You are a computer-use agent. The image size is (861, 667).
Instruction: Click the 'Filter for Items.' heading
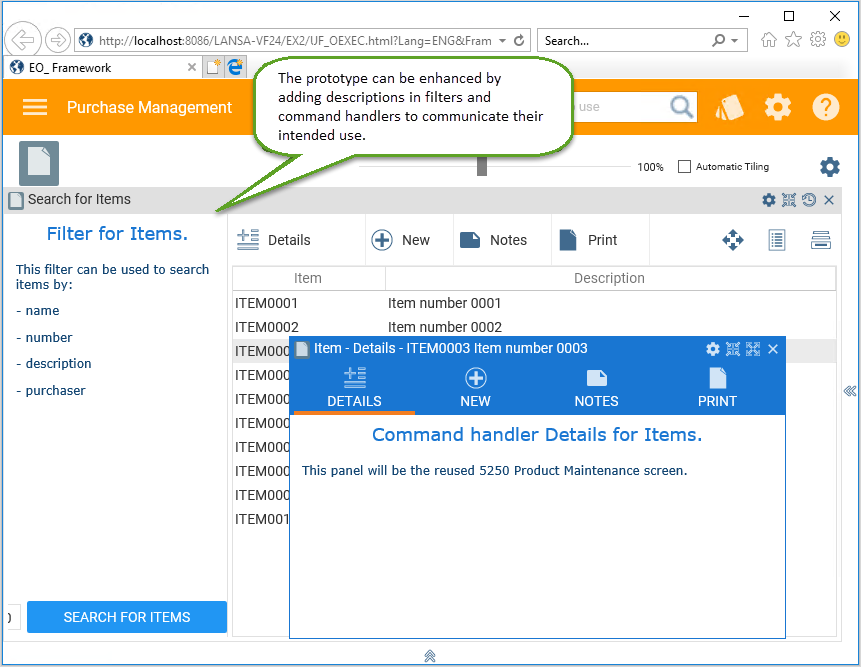click(117, 234)
